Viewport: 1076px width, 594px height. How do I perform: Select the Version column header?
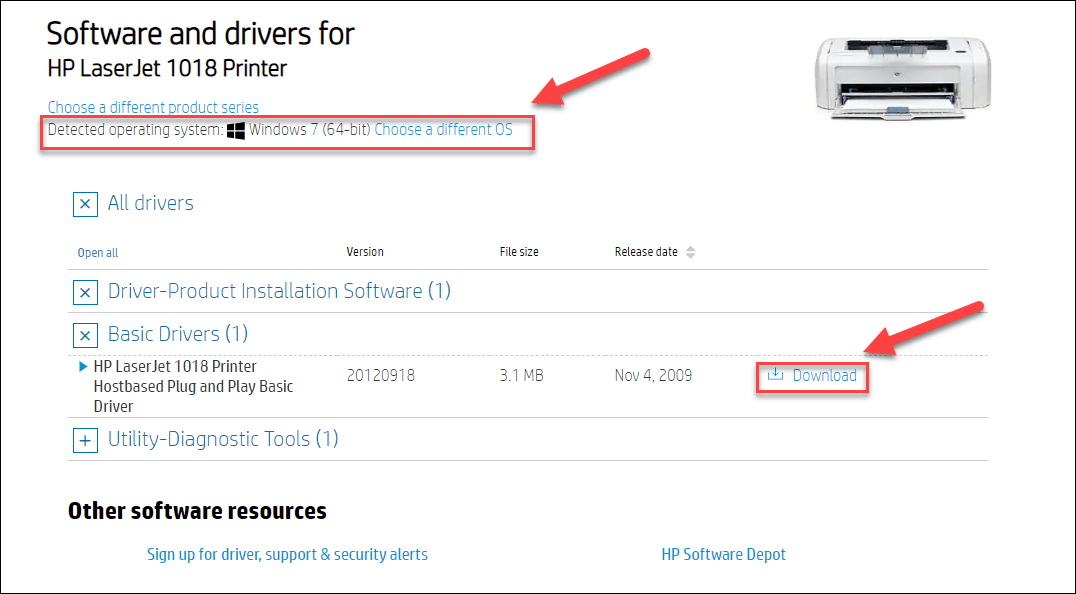coord(365,251)
